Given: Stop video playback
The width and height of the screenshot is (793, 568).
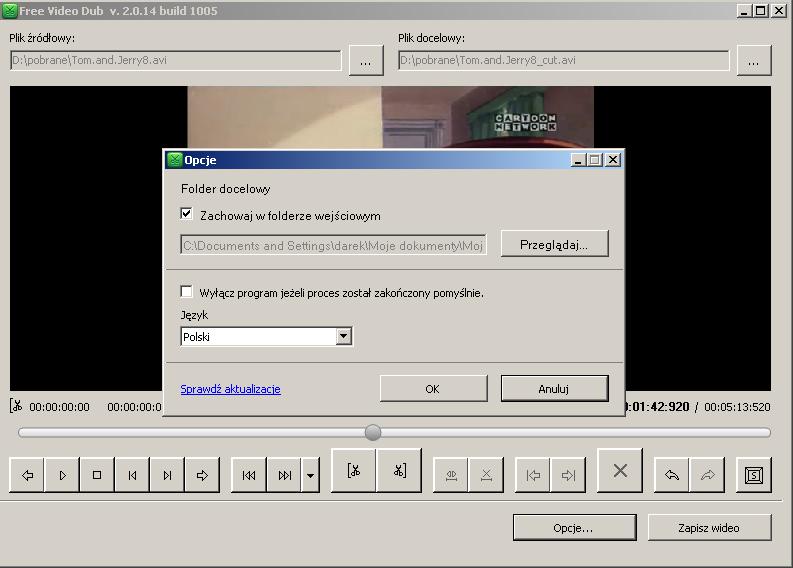Looking at the screenshot, I should click(97, 475).
